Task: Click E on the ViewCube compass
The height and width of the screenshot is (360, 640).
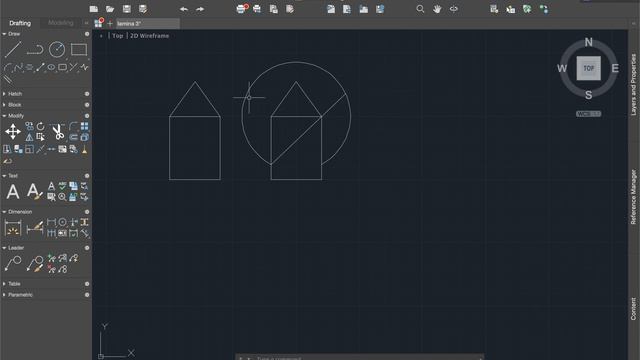Action: (615, 69)
